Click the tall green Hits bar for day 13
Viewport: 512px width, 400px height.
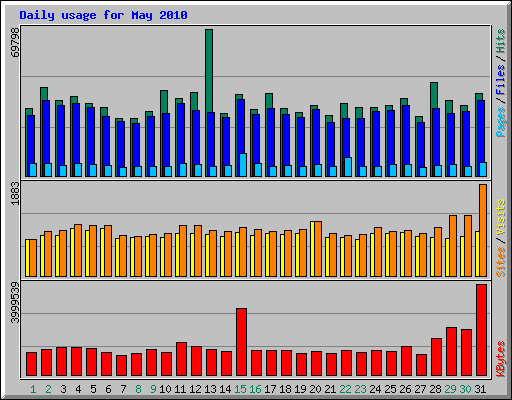click(209, 71)
